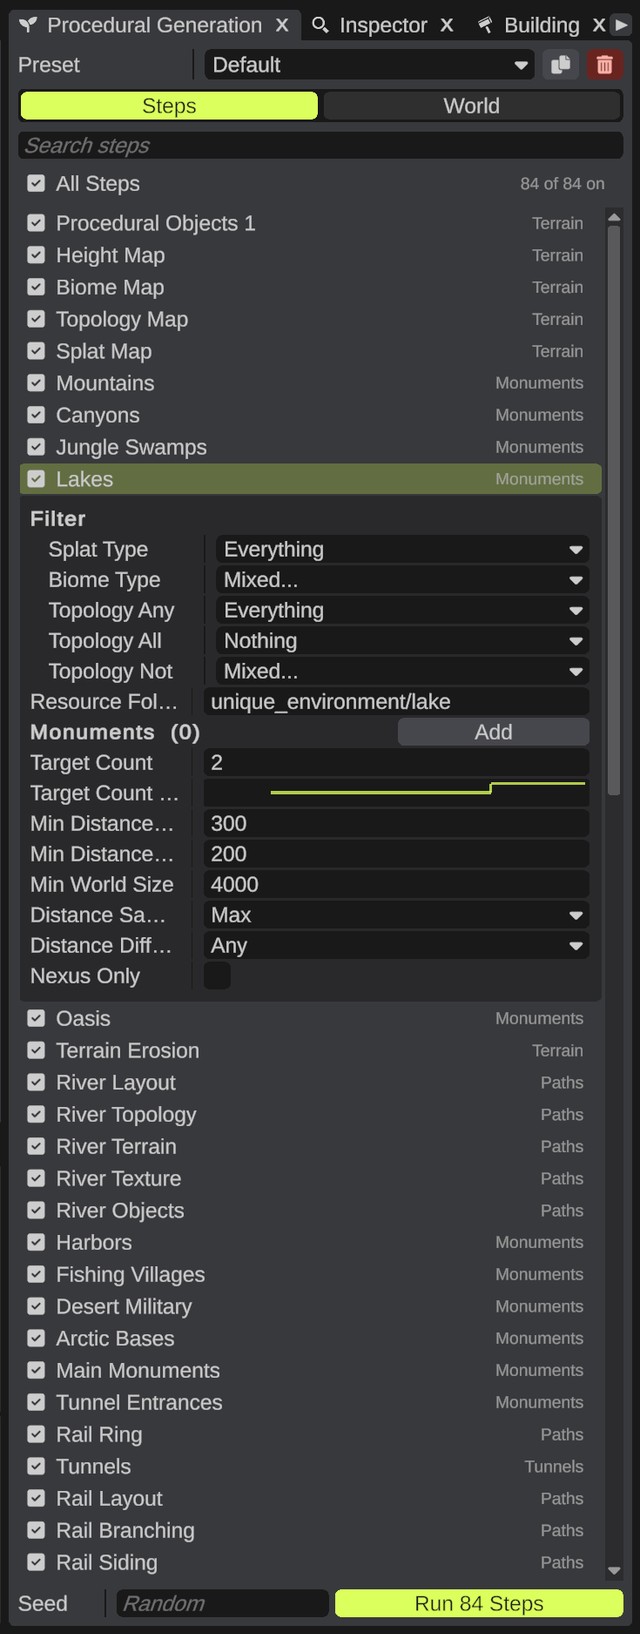640x1634 pixels.
Task: Open the Distance Same dropdown set to Max
Action: coord(396,915)
